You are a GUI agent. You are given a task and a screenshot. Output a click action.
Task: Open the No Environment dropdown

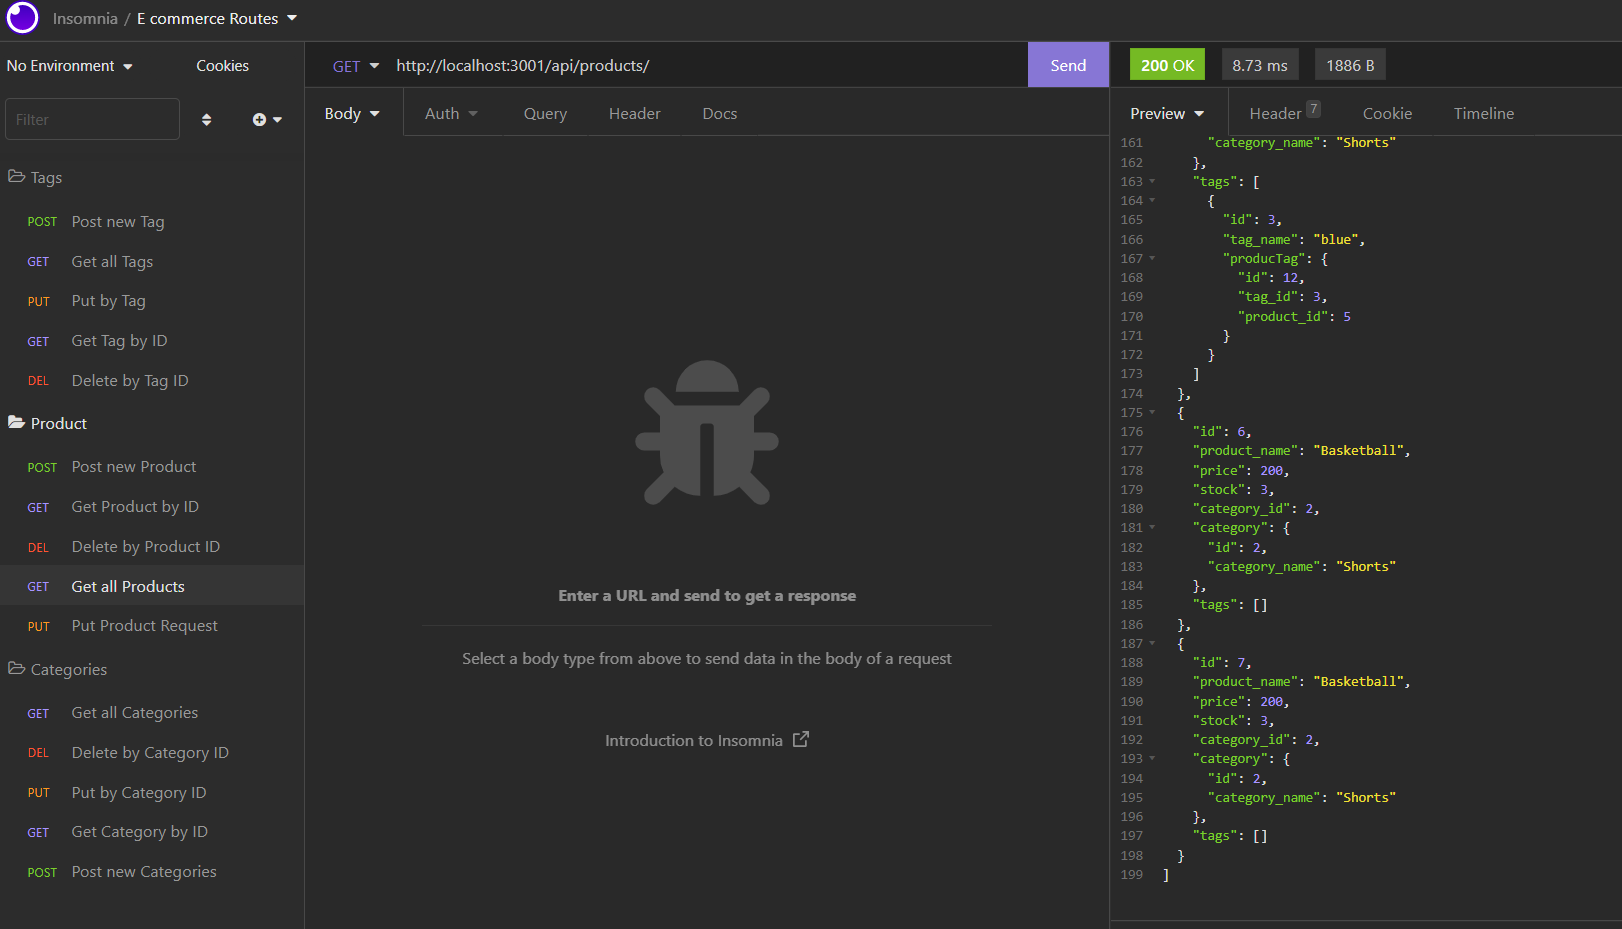69,66
